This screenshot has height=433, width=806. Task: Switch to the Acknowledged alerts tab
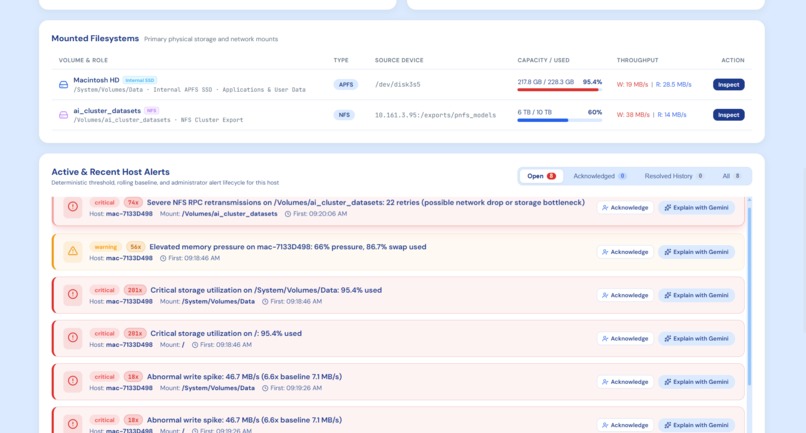(599, 176)
